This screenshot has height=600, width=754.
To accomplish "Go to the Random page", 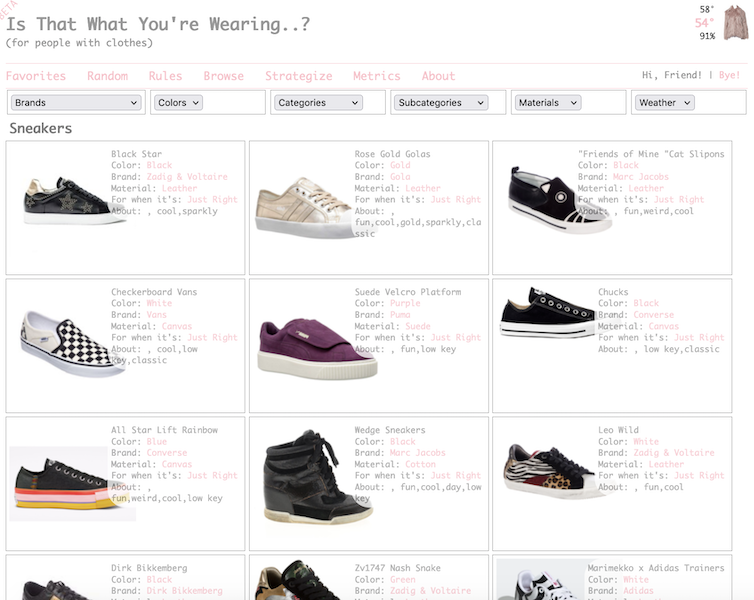I will pyautogui.click(x=107, y=76).
